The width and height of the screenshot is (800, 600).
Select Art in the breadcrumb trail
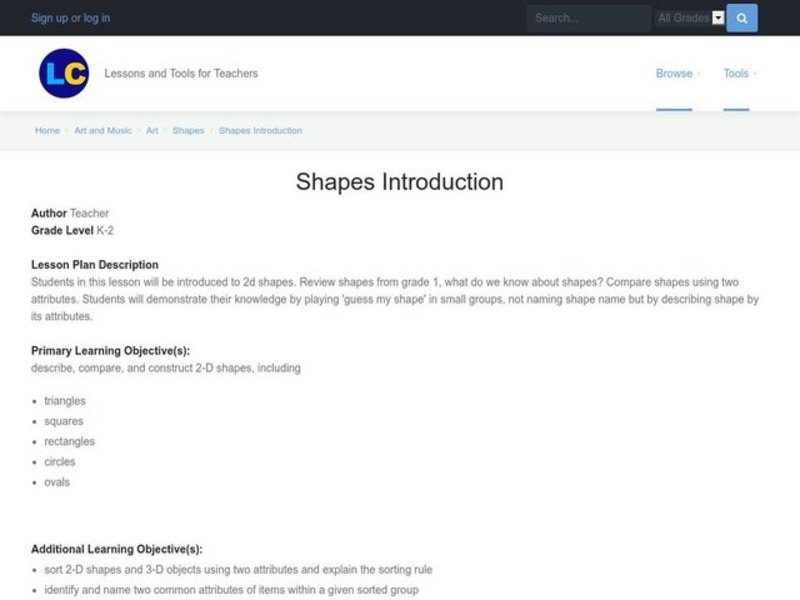[149, 130]
